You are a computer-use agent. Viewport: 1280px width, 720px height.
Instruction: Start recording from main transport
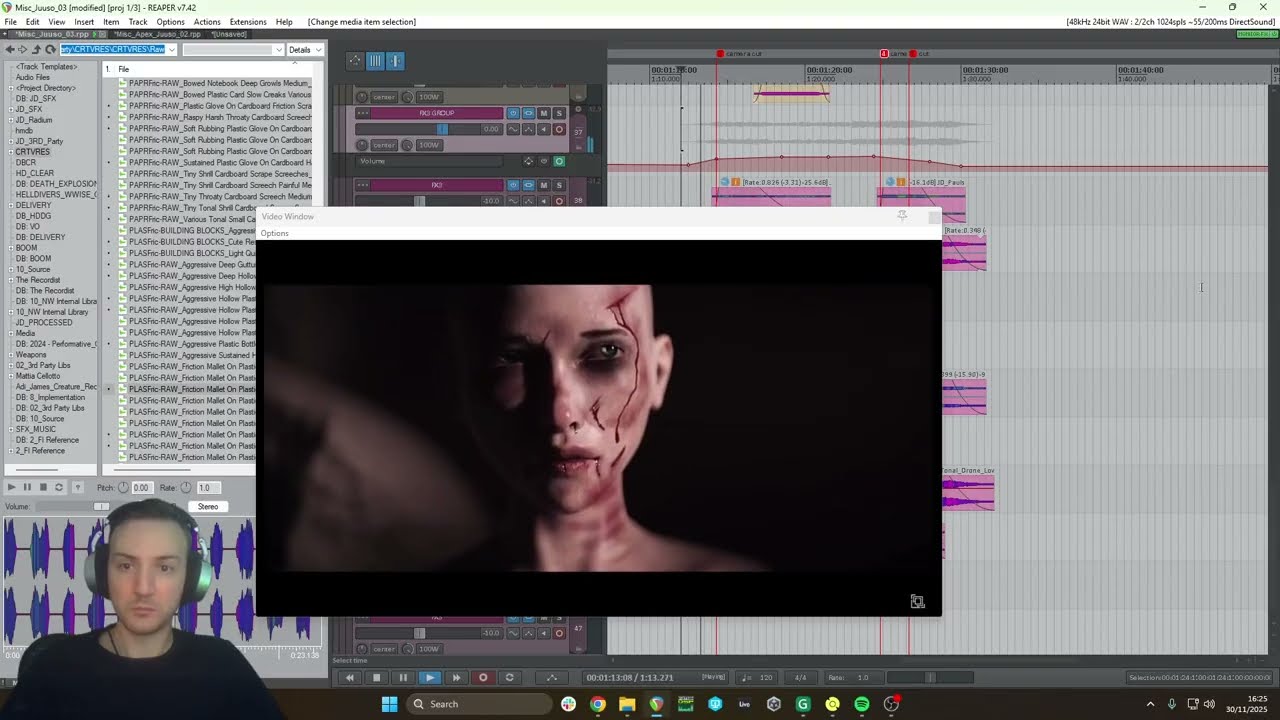point(483,677)
